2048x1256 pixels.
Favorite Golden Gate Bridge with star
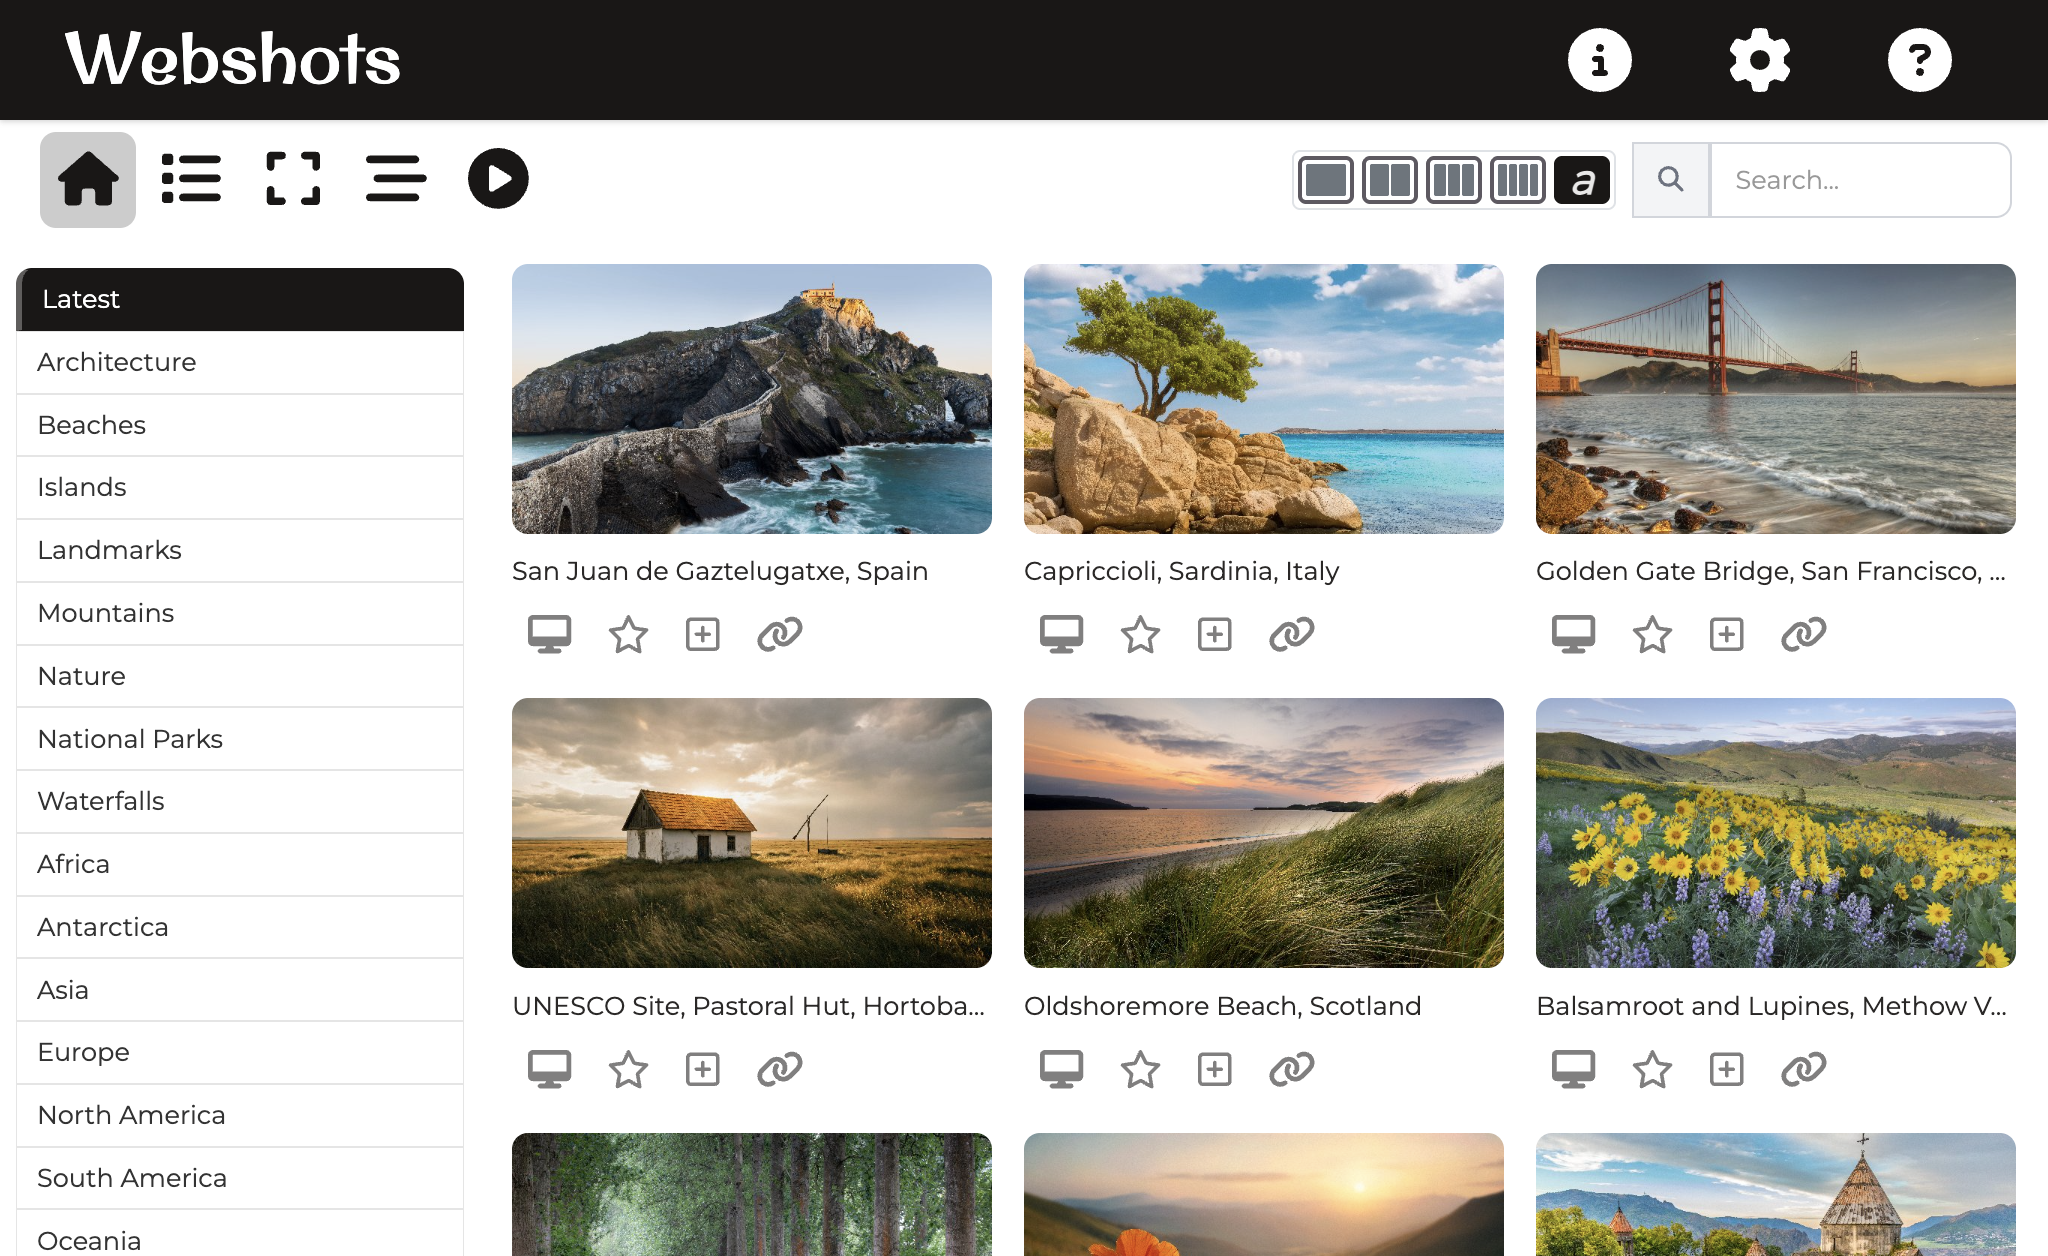(x=1652, y=634)
